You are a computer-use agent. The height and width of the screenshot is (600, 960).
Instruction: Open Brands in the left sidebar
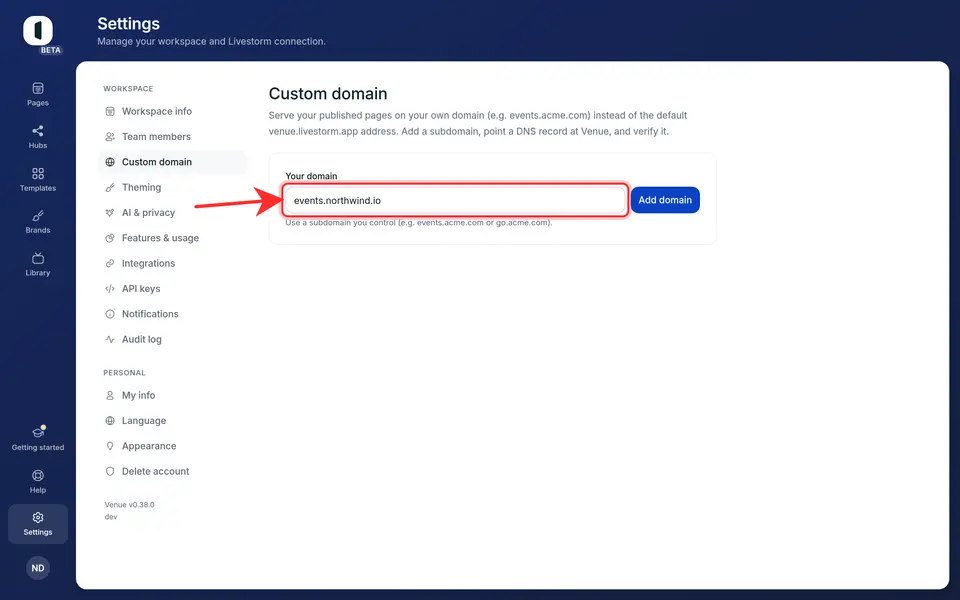[x=38, y=222]
